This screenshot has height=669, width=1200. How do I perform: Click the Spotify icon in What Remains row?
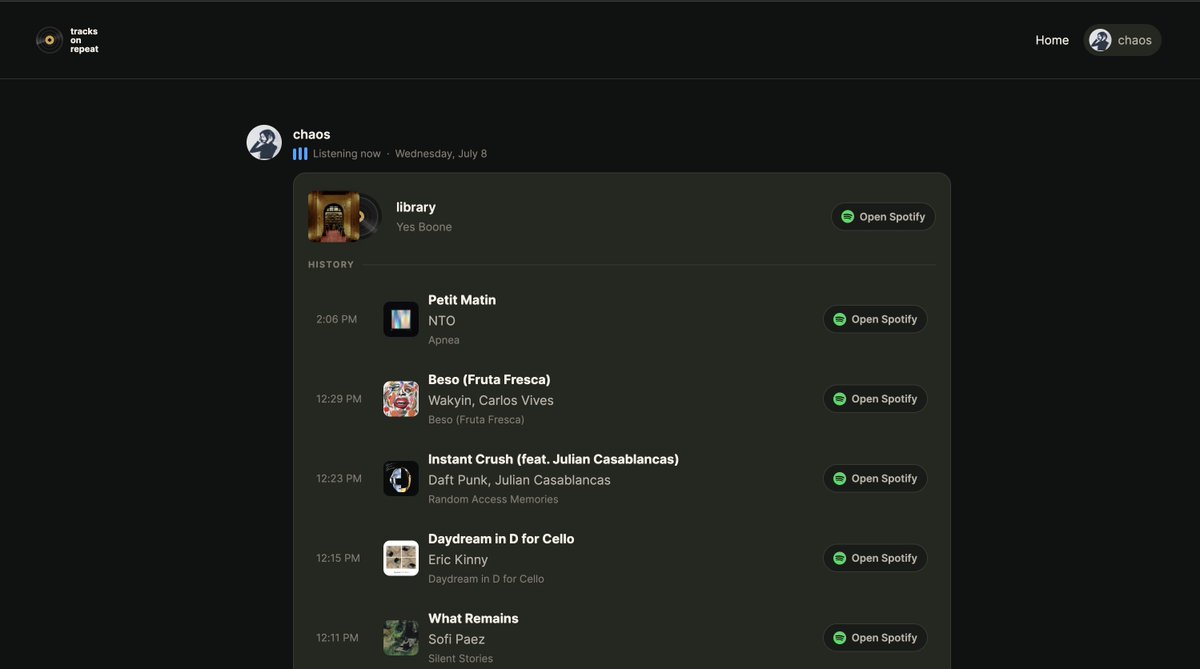click(x=840, y=638)
